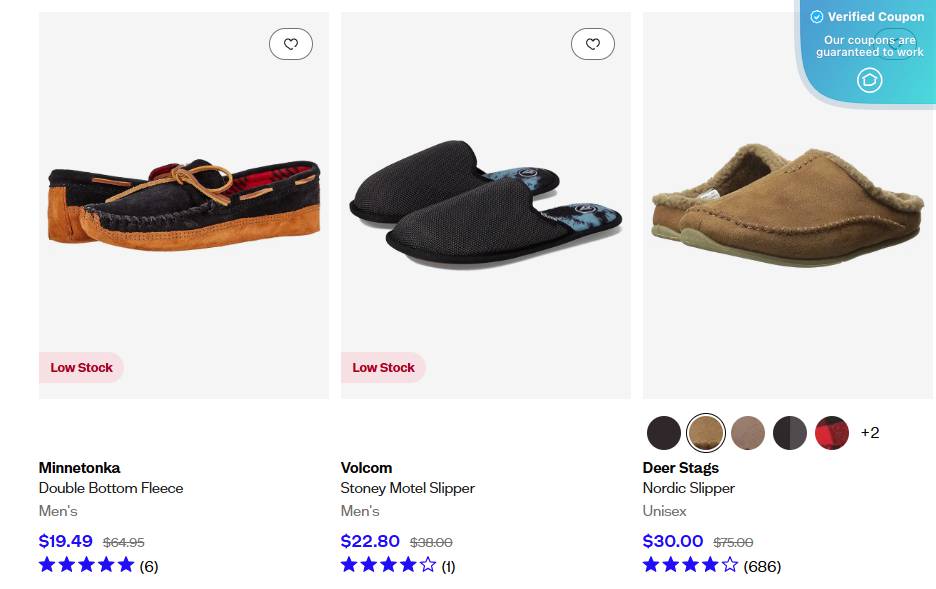
Task: Click the Low Stock badge on the Volcom card
Action: click(383, 367)
